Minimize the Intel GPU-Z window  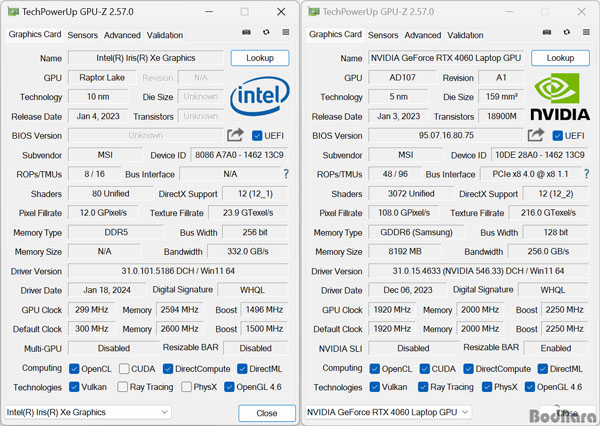point(209,12)
